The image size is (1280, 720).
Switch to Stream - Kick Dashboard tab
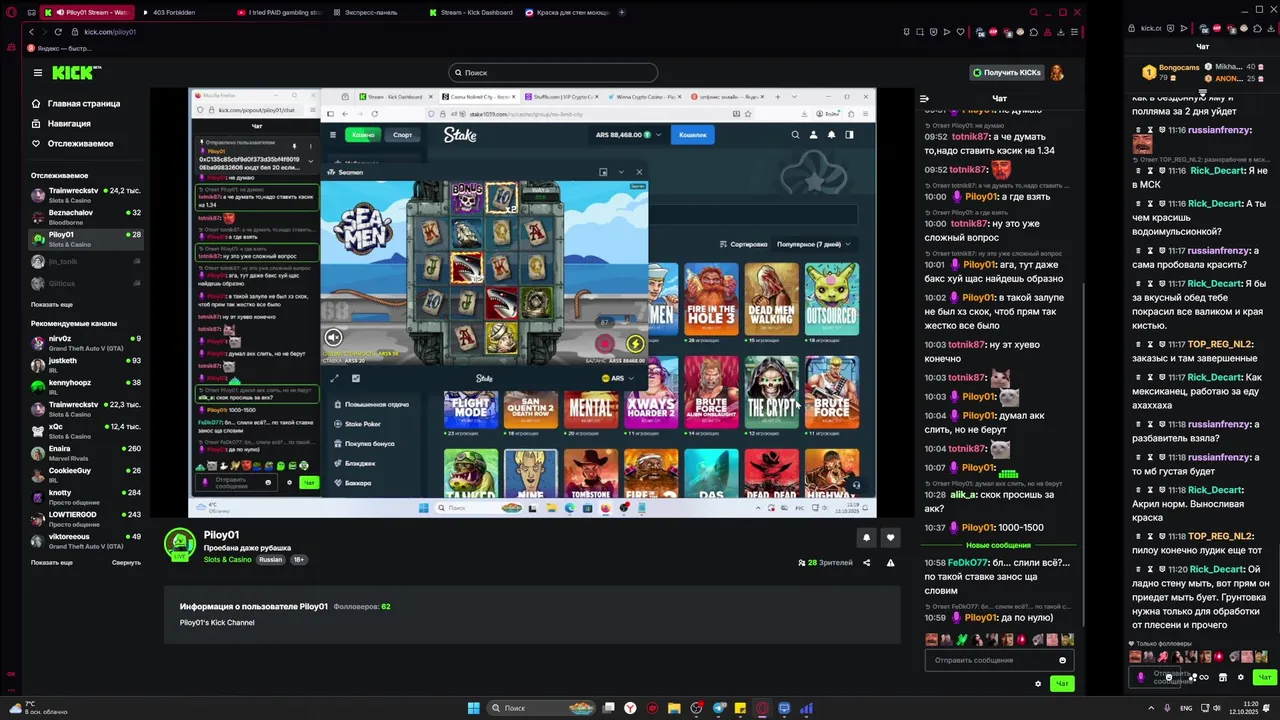click(470, 12)
